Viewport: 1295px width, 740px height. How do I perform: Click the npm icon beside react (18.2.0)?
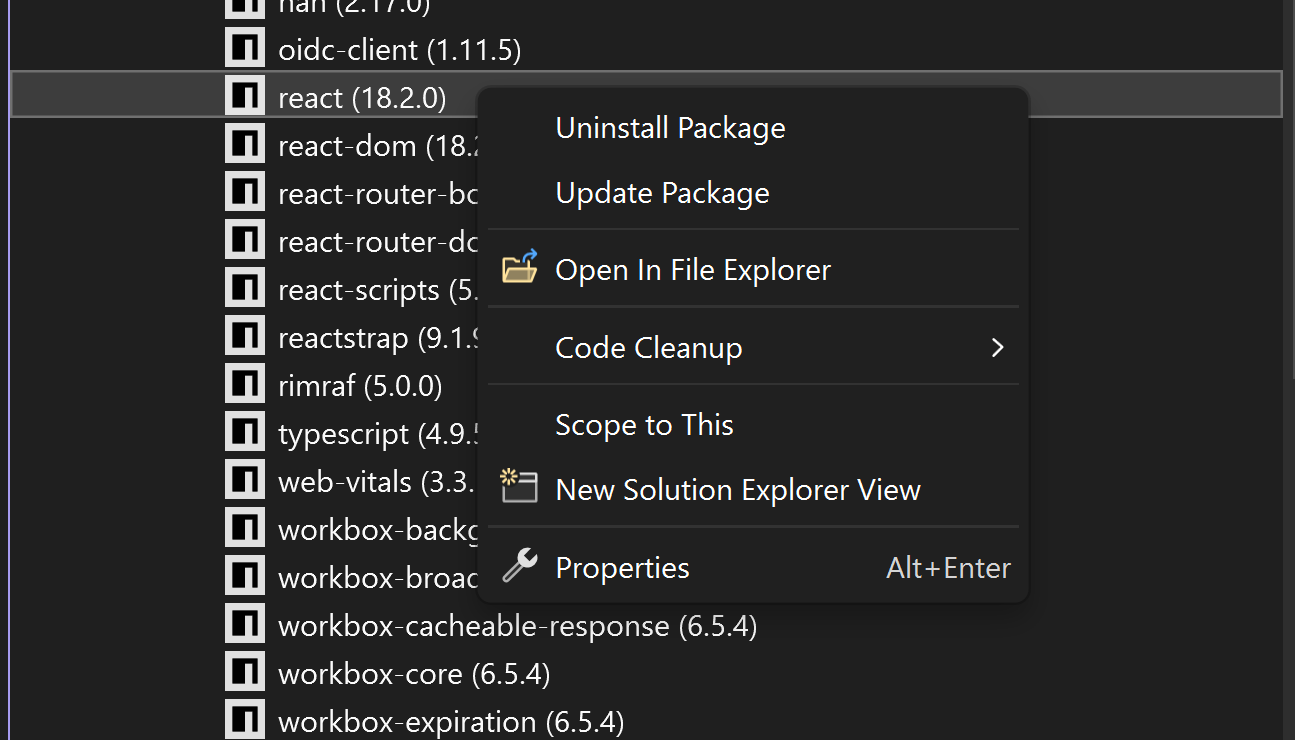[245, 96]
